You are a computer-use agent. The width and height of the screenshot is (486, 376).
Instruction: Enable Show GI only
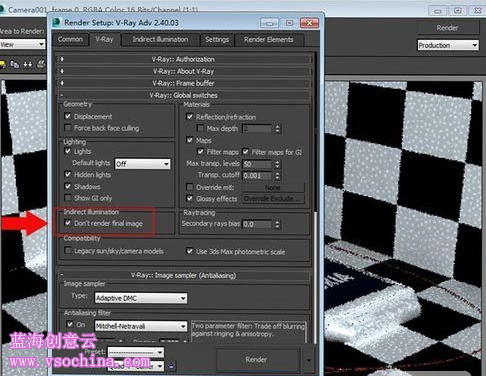tap(68, 198)
